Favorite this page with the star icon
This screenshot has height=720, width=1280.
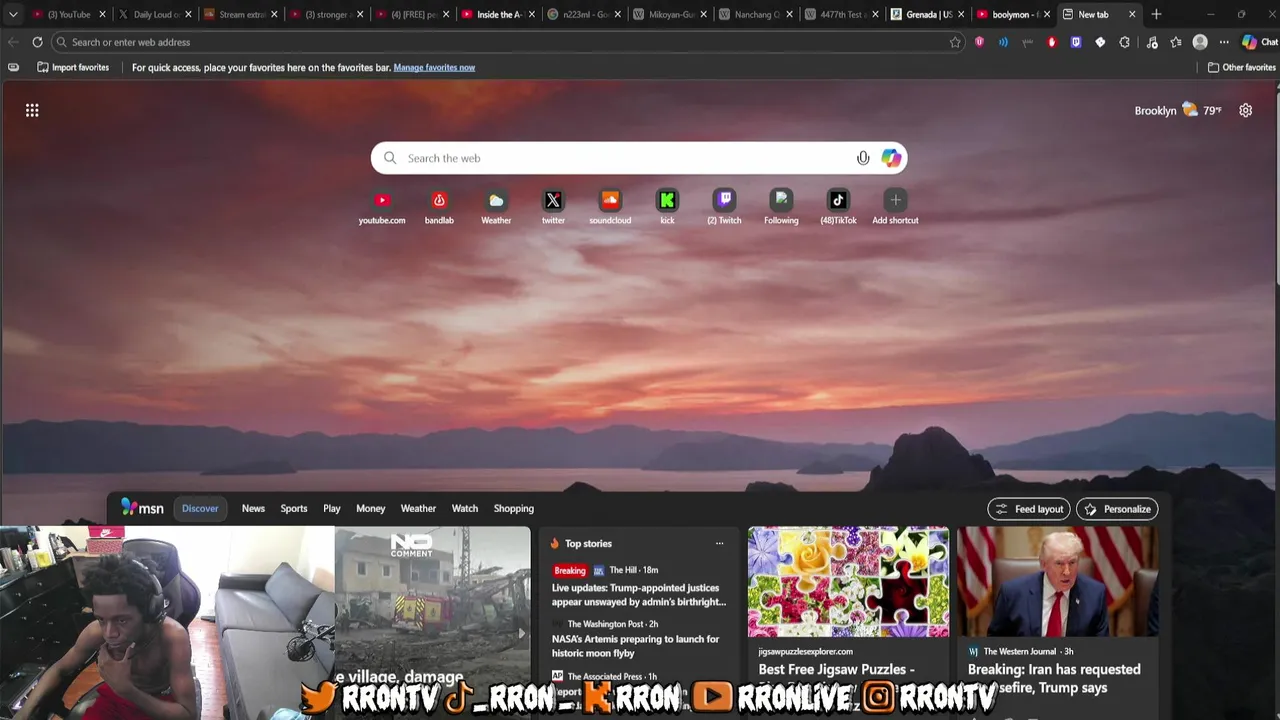pos(955,42)
